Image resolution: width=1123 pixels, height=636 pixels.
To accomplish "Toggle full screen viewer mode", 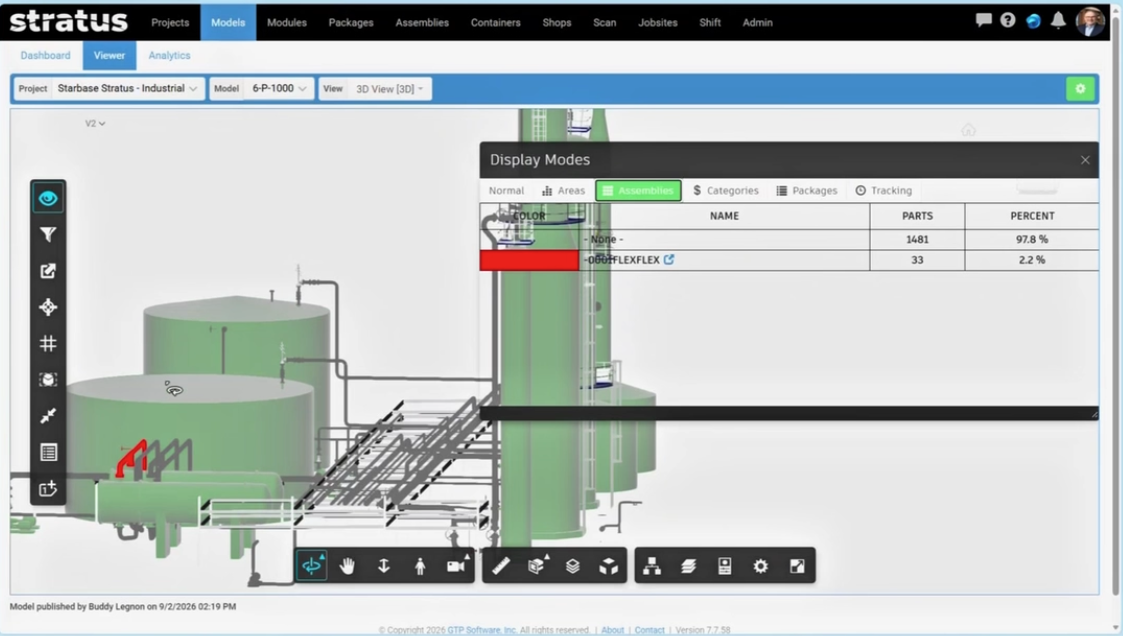I will (x=797, y=566).
